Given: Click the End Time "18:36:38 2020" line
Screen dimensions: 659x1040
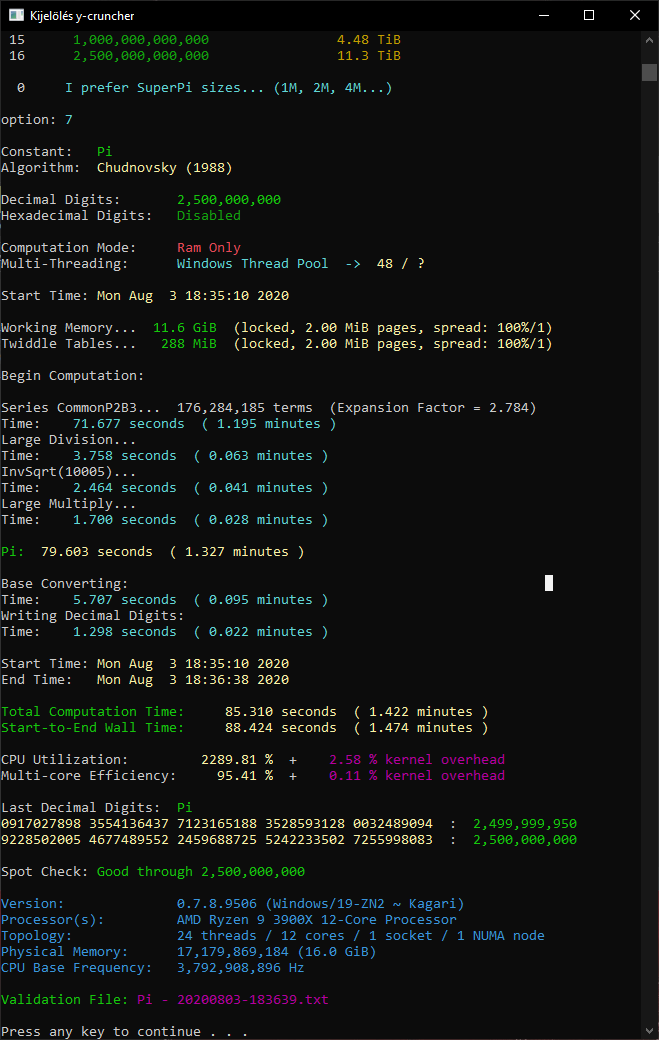Looking at the screenshot, I should 145,680.
